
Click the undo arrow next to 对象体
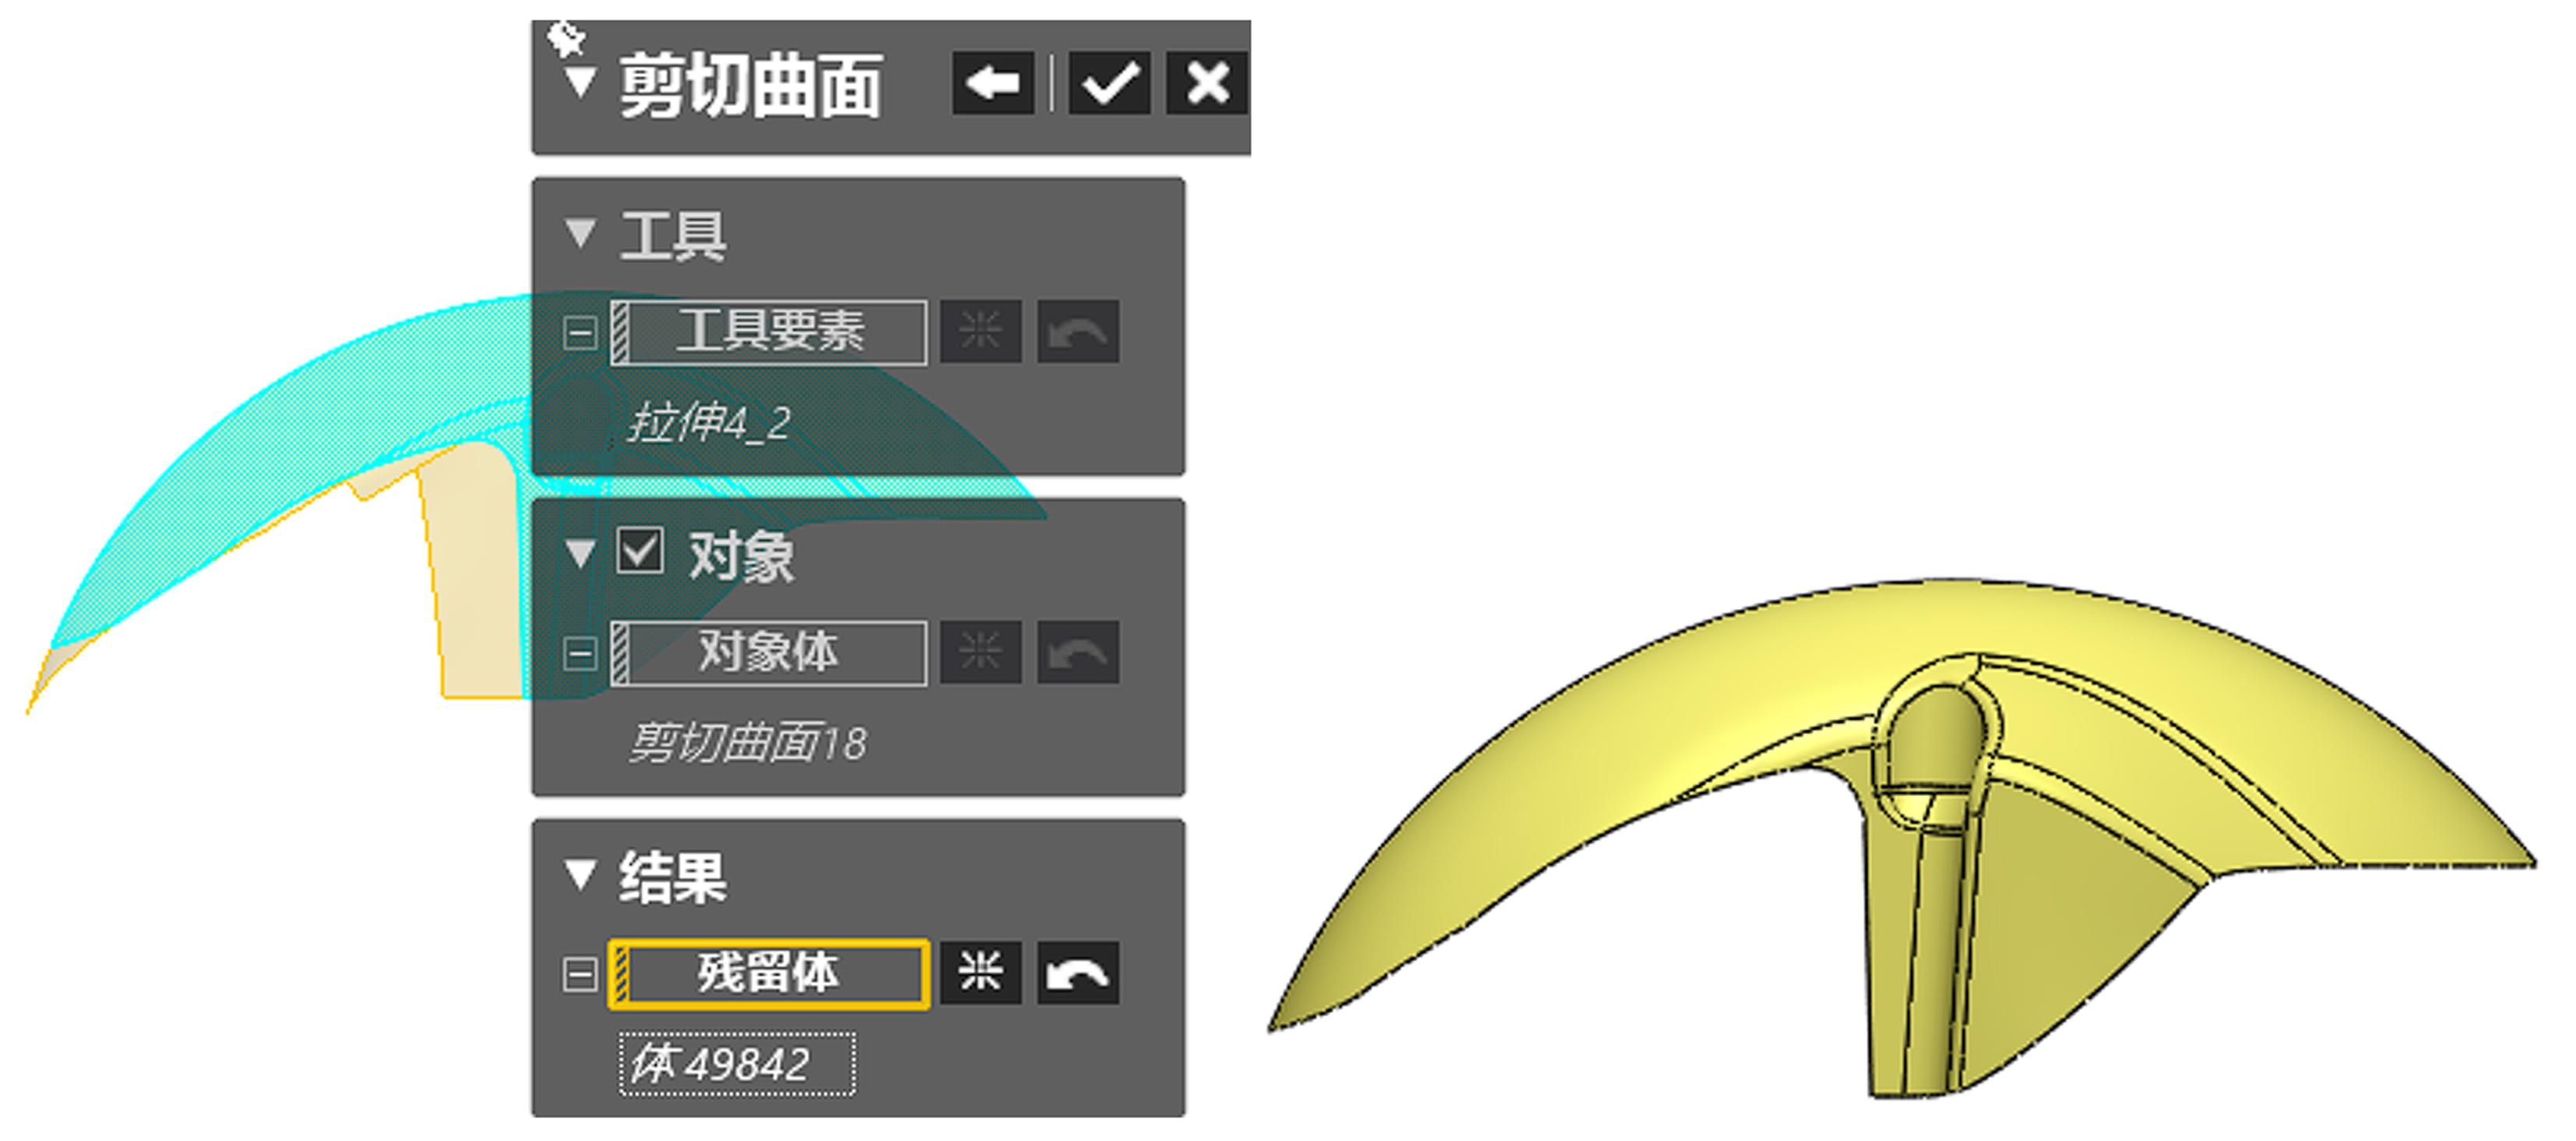[x=1078, y=653]
